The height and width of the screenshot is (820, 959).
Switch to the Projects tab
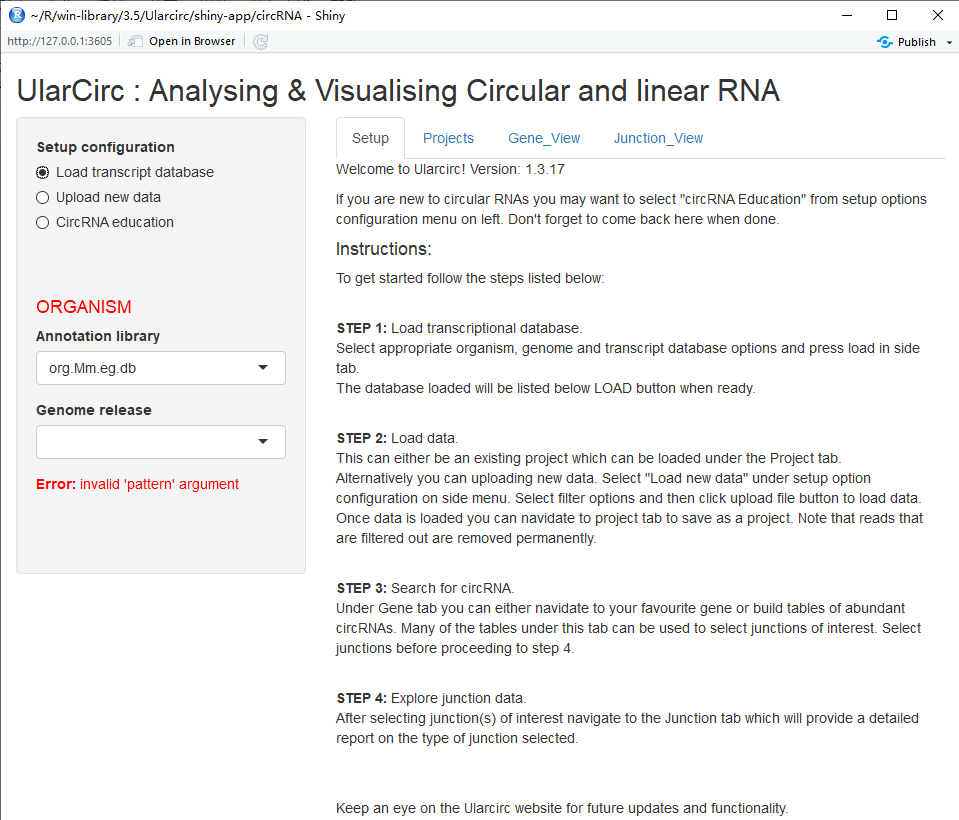[x=448, y=138]
